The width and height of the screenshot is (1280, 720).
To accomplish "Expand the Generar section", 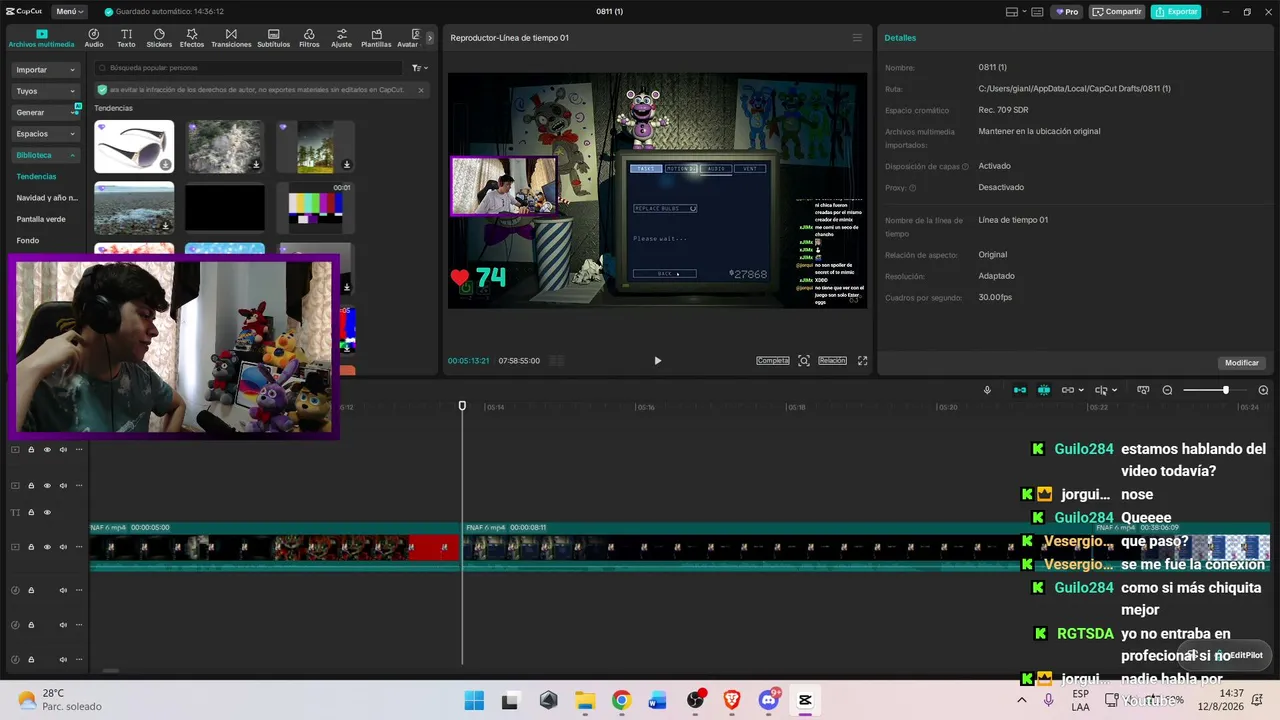I will (x=46, y=112).
